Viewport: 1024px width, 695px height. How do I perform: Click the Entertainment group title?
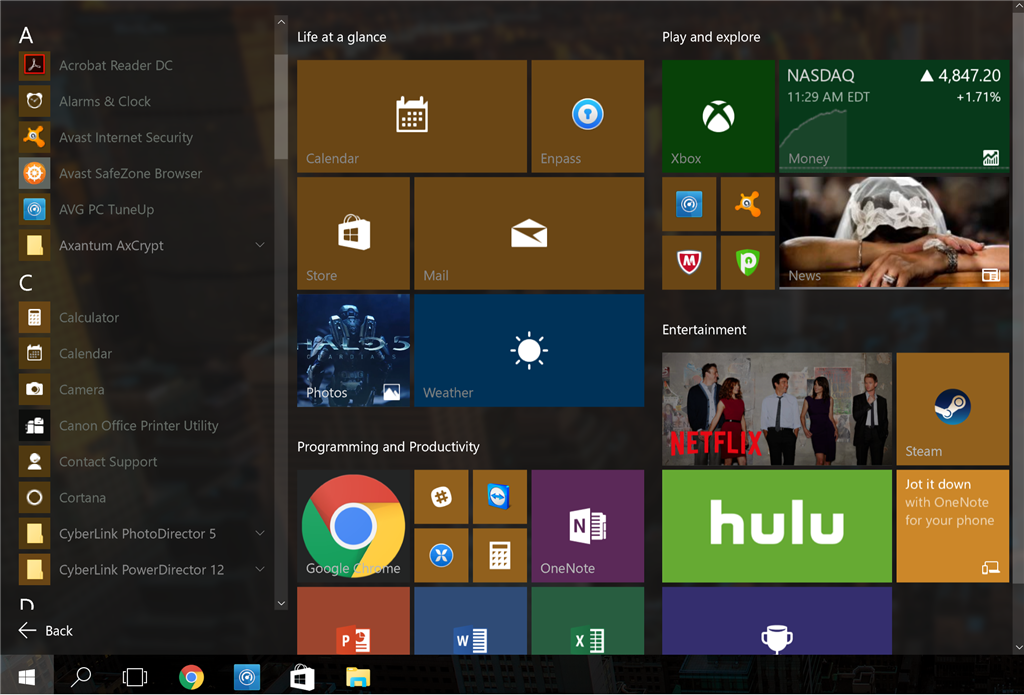tap(704, 330)
